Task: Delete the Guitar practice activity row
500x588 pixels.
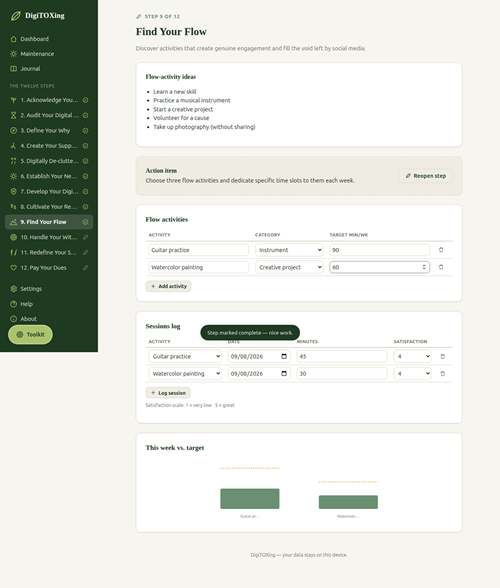Action: pos(441,250)
